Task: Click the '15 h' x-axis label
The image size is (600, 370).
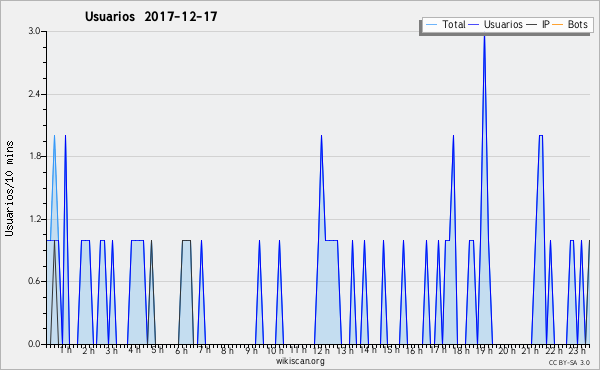Action: [391, 350]
